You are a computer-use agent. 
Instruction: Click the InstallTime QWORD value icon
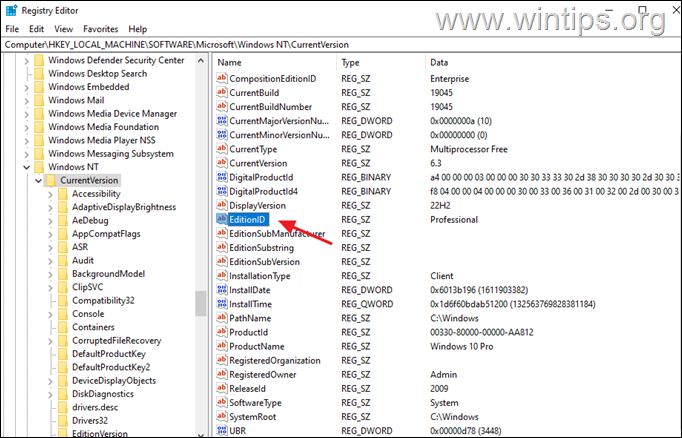tap(222, 304)
